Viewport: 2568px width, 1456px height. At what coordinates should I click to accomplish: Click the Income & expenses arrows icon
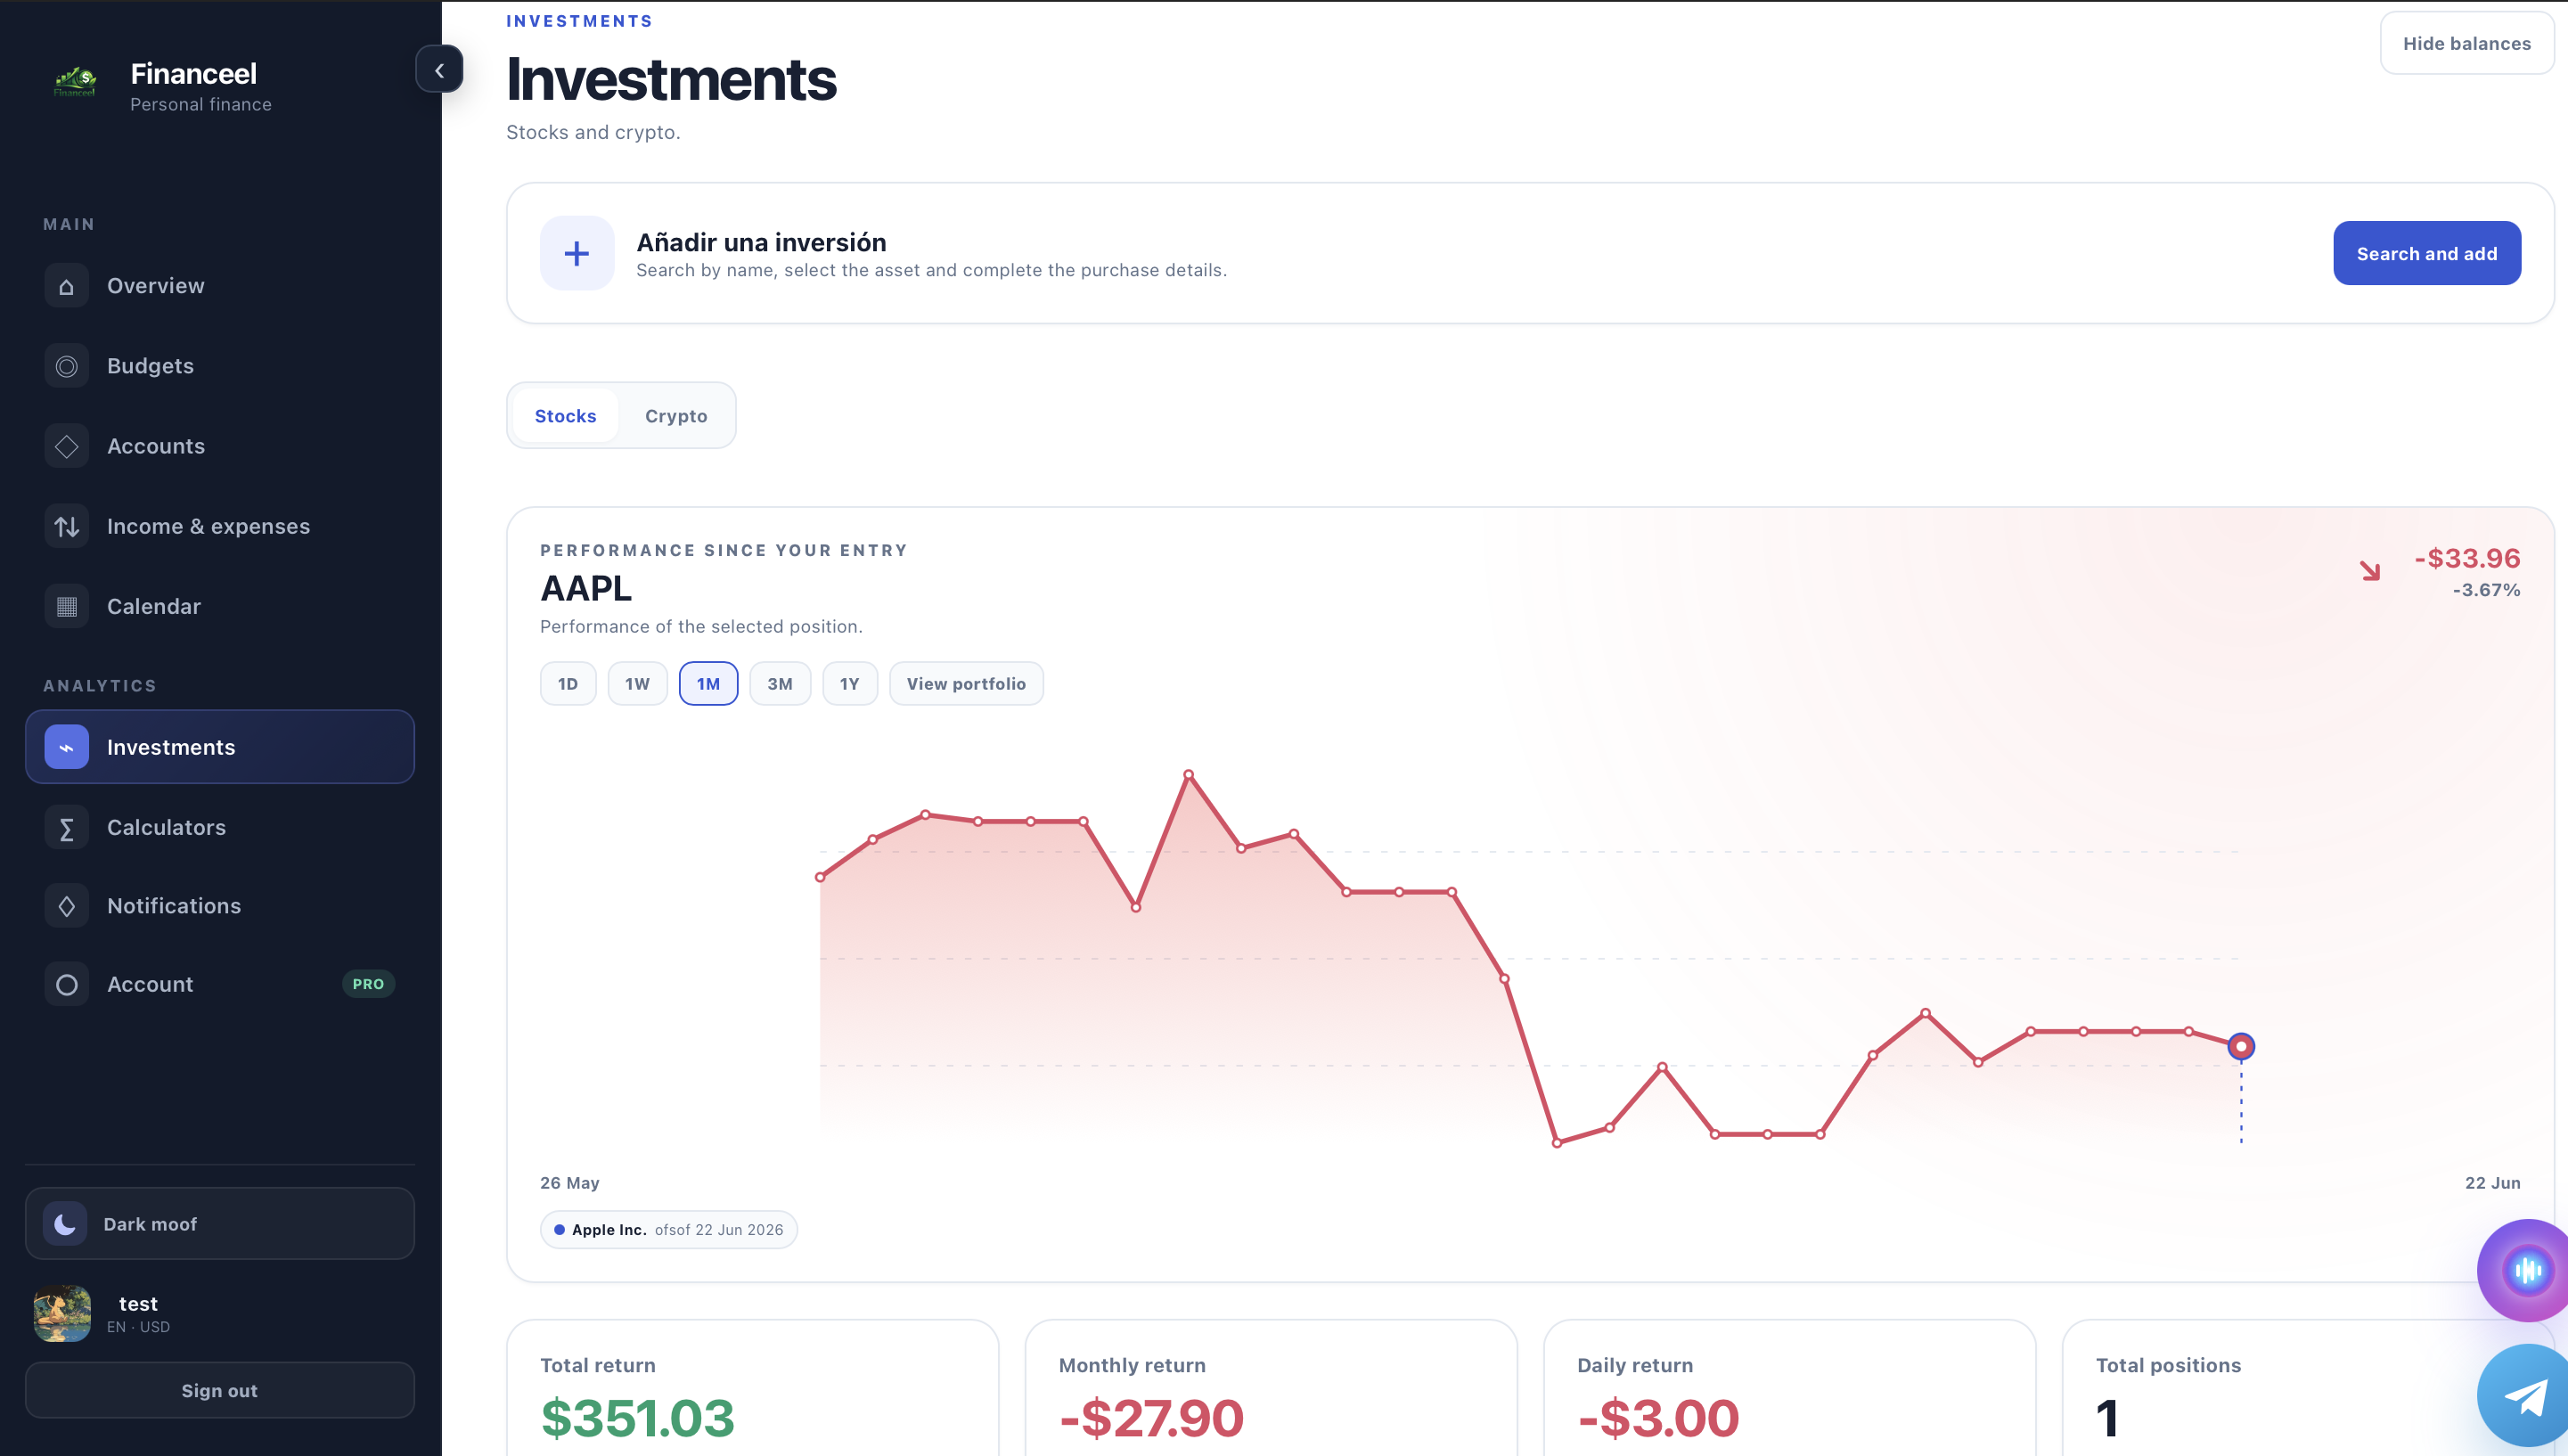coord(66,526)
